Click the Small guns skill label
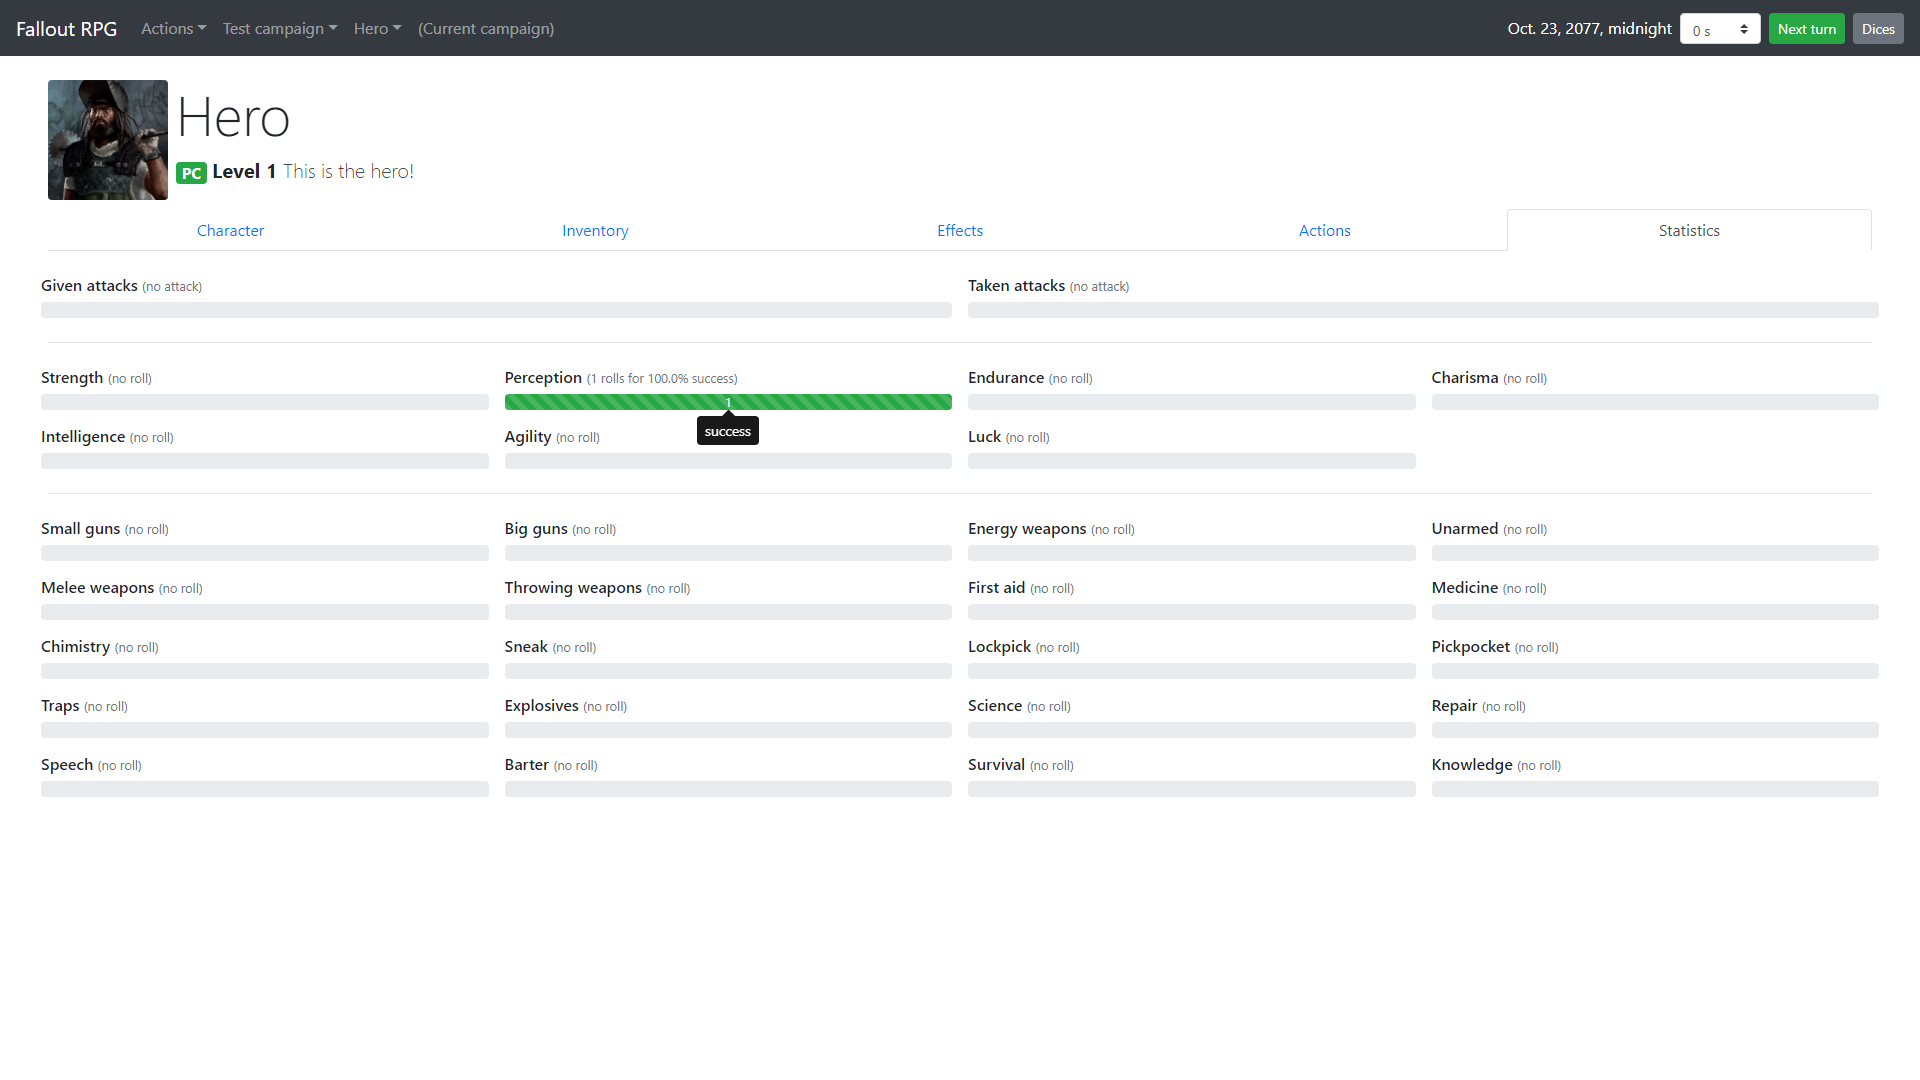The width and height of the screenshot is (1920, 1080). tap(80, 529)
